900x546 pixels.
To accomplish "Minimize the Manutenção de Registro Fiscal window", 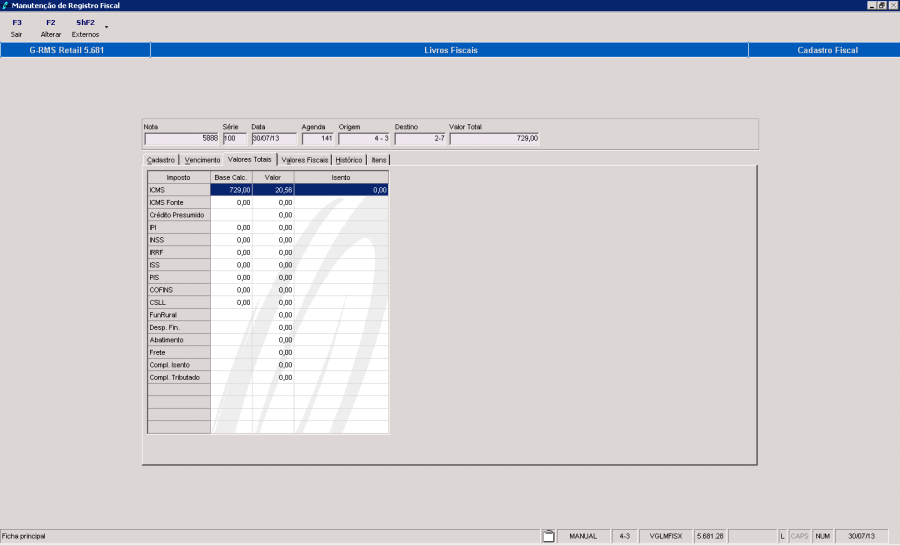I will click(872, 5).
